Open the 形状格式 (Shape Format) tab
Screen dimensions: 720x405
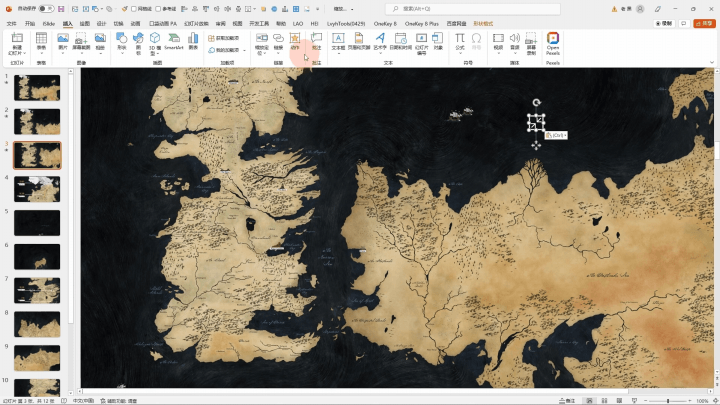483,22
